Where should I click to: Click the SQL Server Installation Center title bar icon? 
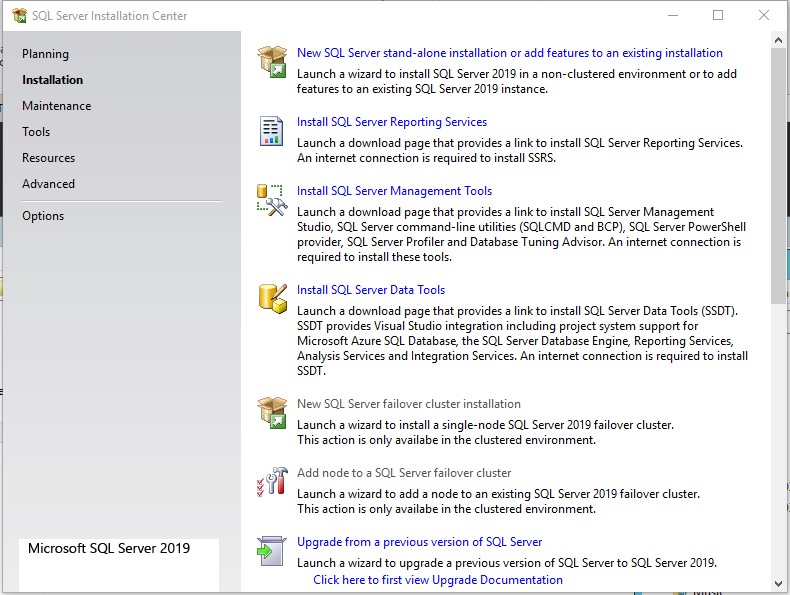[19, 16]
